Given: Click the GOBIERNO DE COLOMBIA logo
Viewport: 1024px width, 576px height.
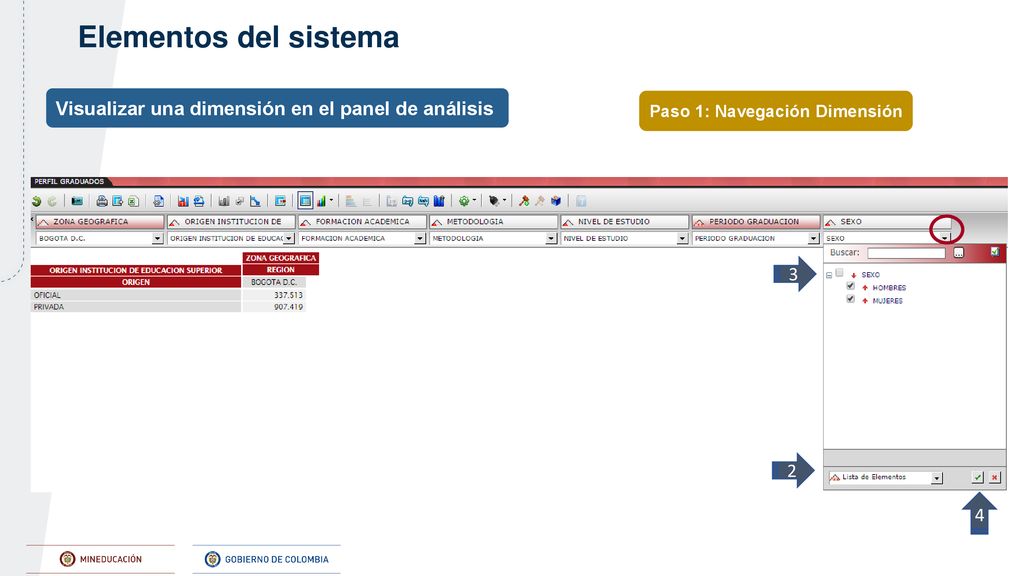Looking at the screenshot, I should click(267, 559).
